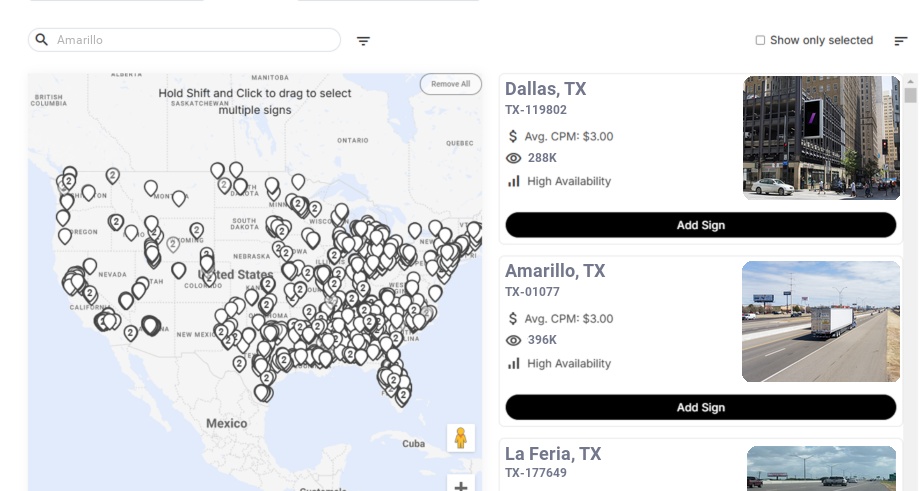This screenshot has width=920, height=491.
Task: Open the La Feria, TX listing title
Action: coord(553,454)
